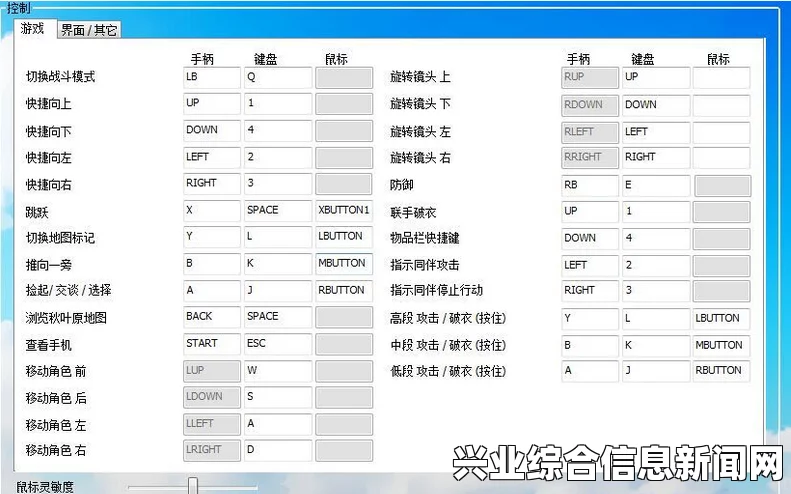This screenshot has height=494, width=791.
Task: Click gamepad field UP for 联手破衣
Action: pyautogui.click(x=590, y=212)
